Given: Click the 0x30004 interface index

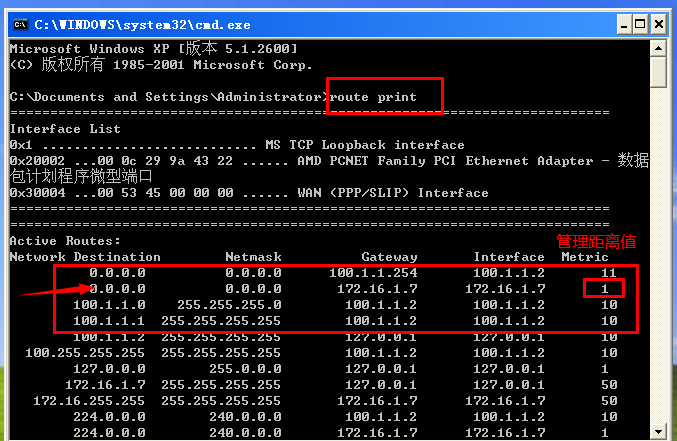Looking at the screenshot, I should (37, 193).
